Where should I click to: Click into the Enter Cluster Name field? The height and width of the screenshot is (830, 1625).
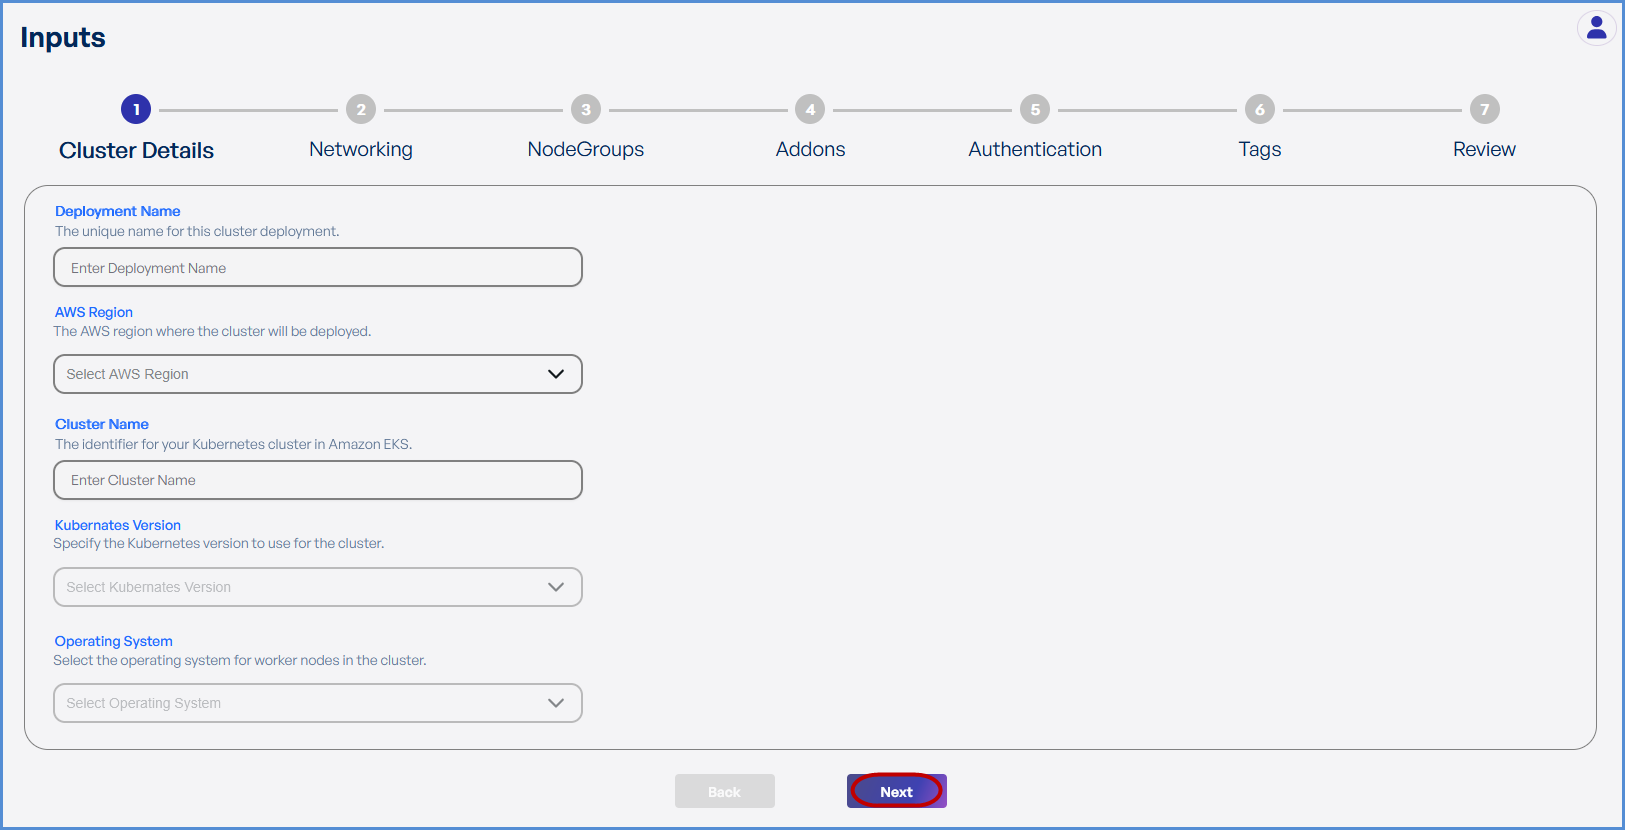coord(318,480)
